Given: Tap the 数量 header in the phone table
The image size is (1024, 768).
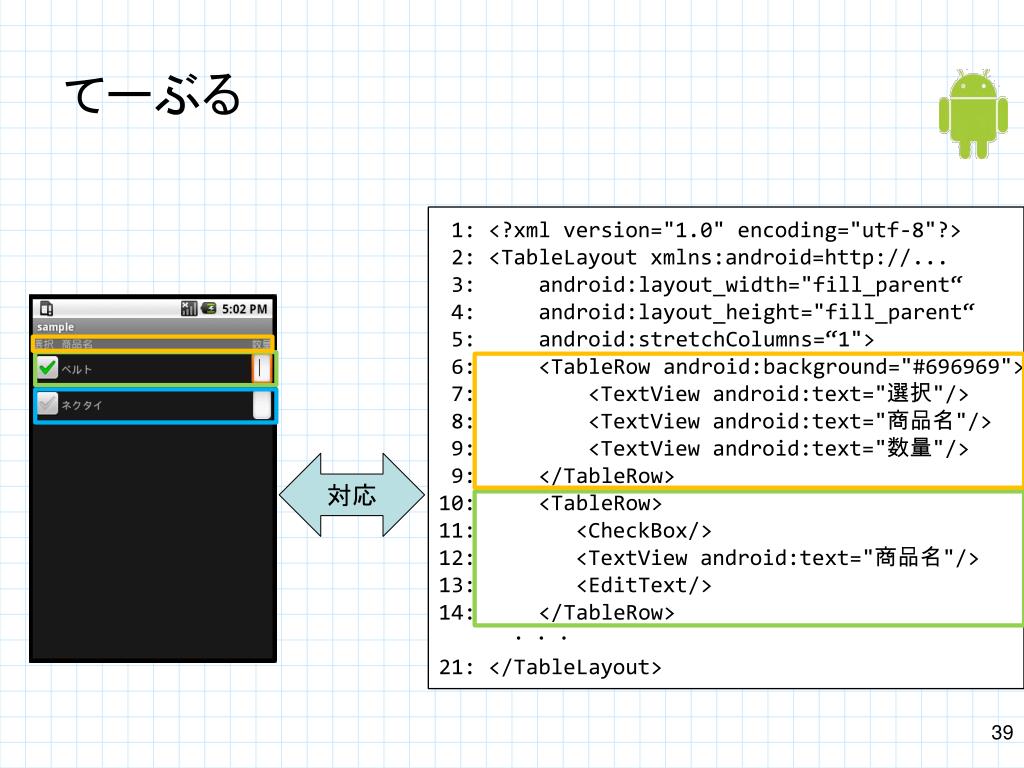Looking at the screenshot, I should 261,344.
